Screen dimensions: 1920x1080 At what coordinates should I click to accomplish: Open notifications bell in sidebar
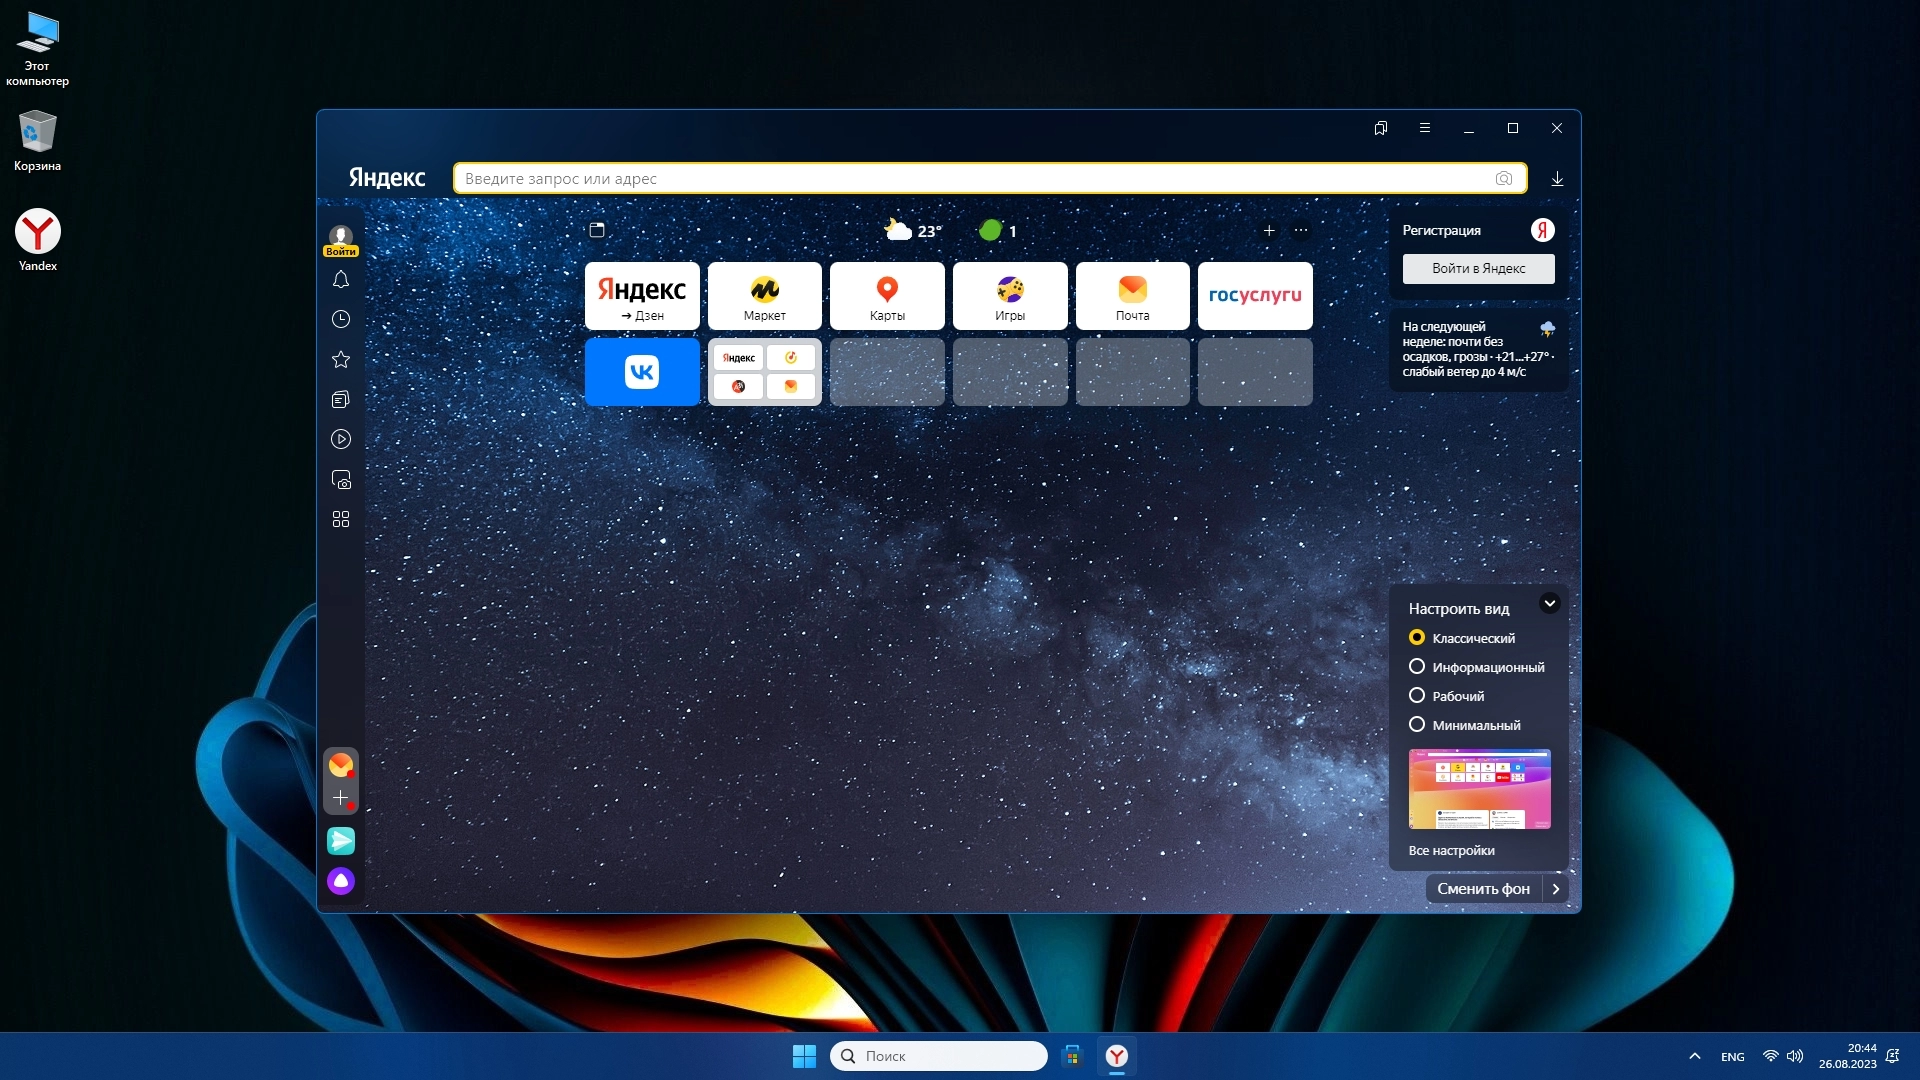(341, 280)
